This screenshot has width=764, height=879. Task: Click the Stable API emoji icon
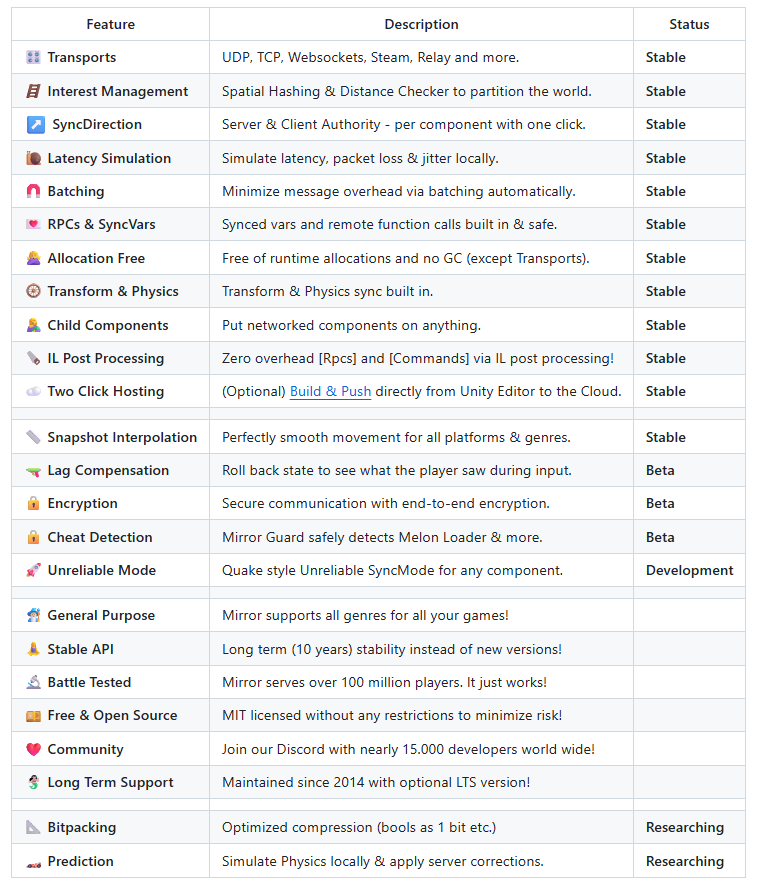tap(34, 649)
